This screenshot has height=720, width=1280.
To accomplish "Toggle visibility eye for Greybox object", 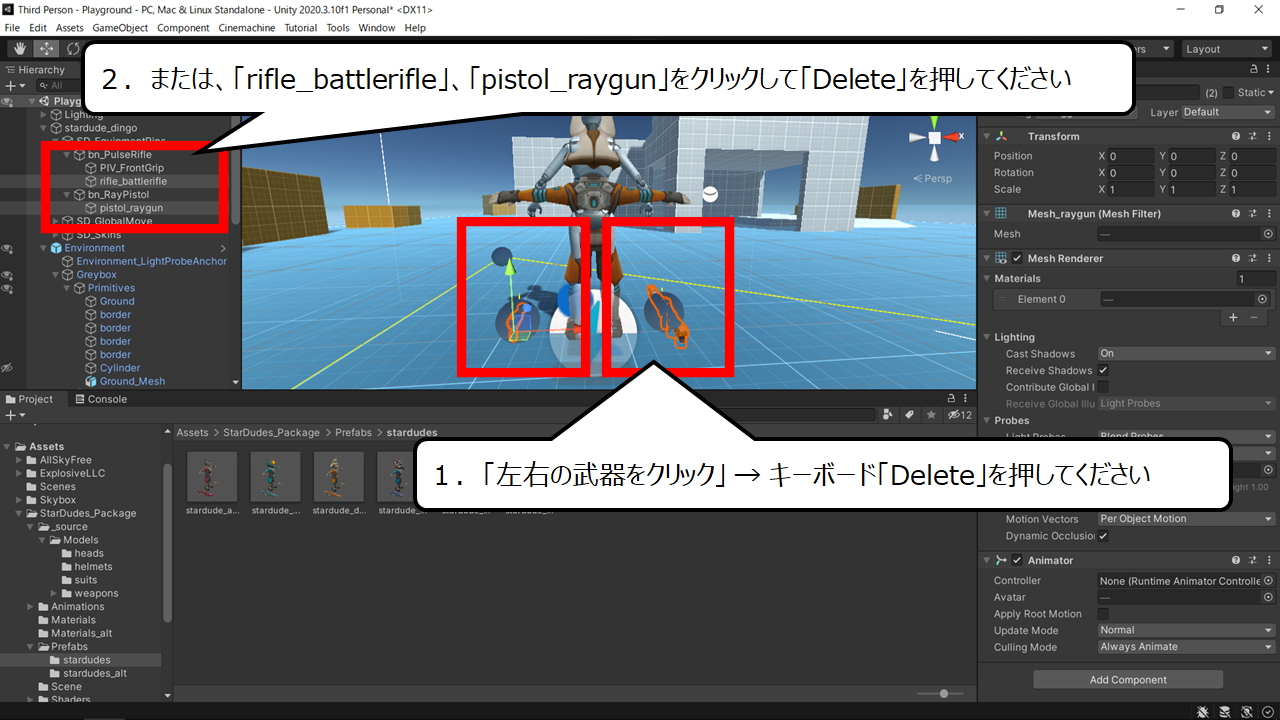I will coord(7,275).
